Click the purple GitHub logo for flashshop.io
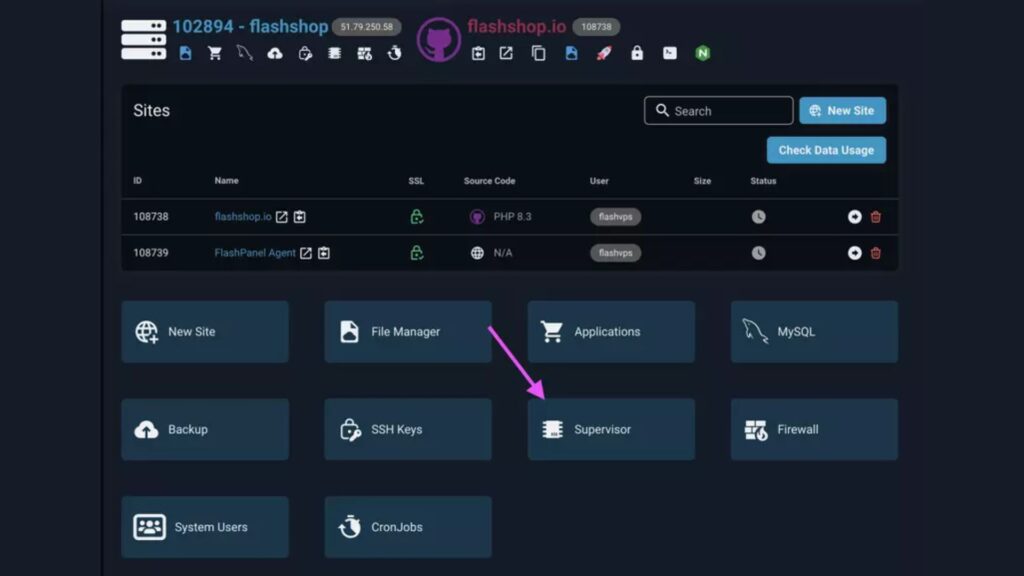The height and width of the screenshot is (576, 1024). [439, 39]
